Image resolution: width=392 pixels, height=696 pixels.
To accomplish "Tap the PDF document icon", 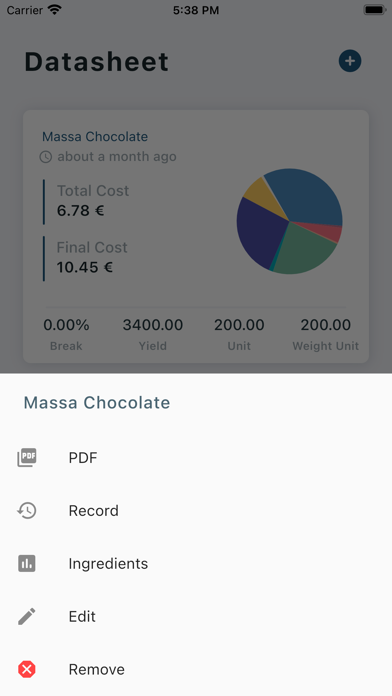I will [27, 457].
